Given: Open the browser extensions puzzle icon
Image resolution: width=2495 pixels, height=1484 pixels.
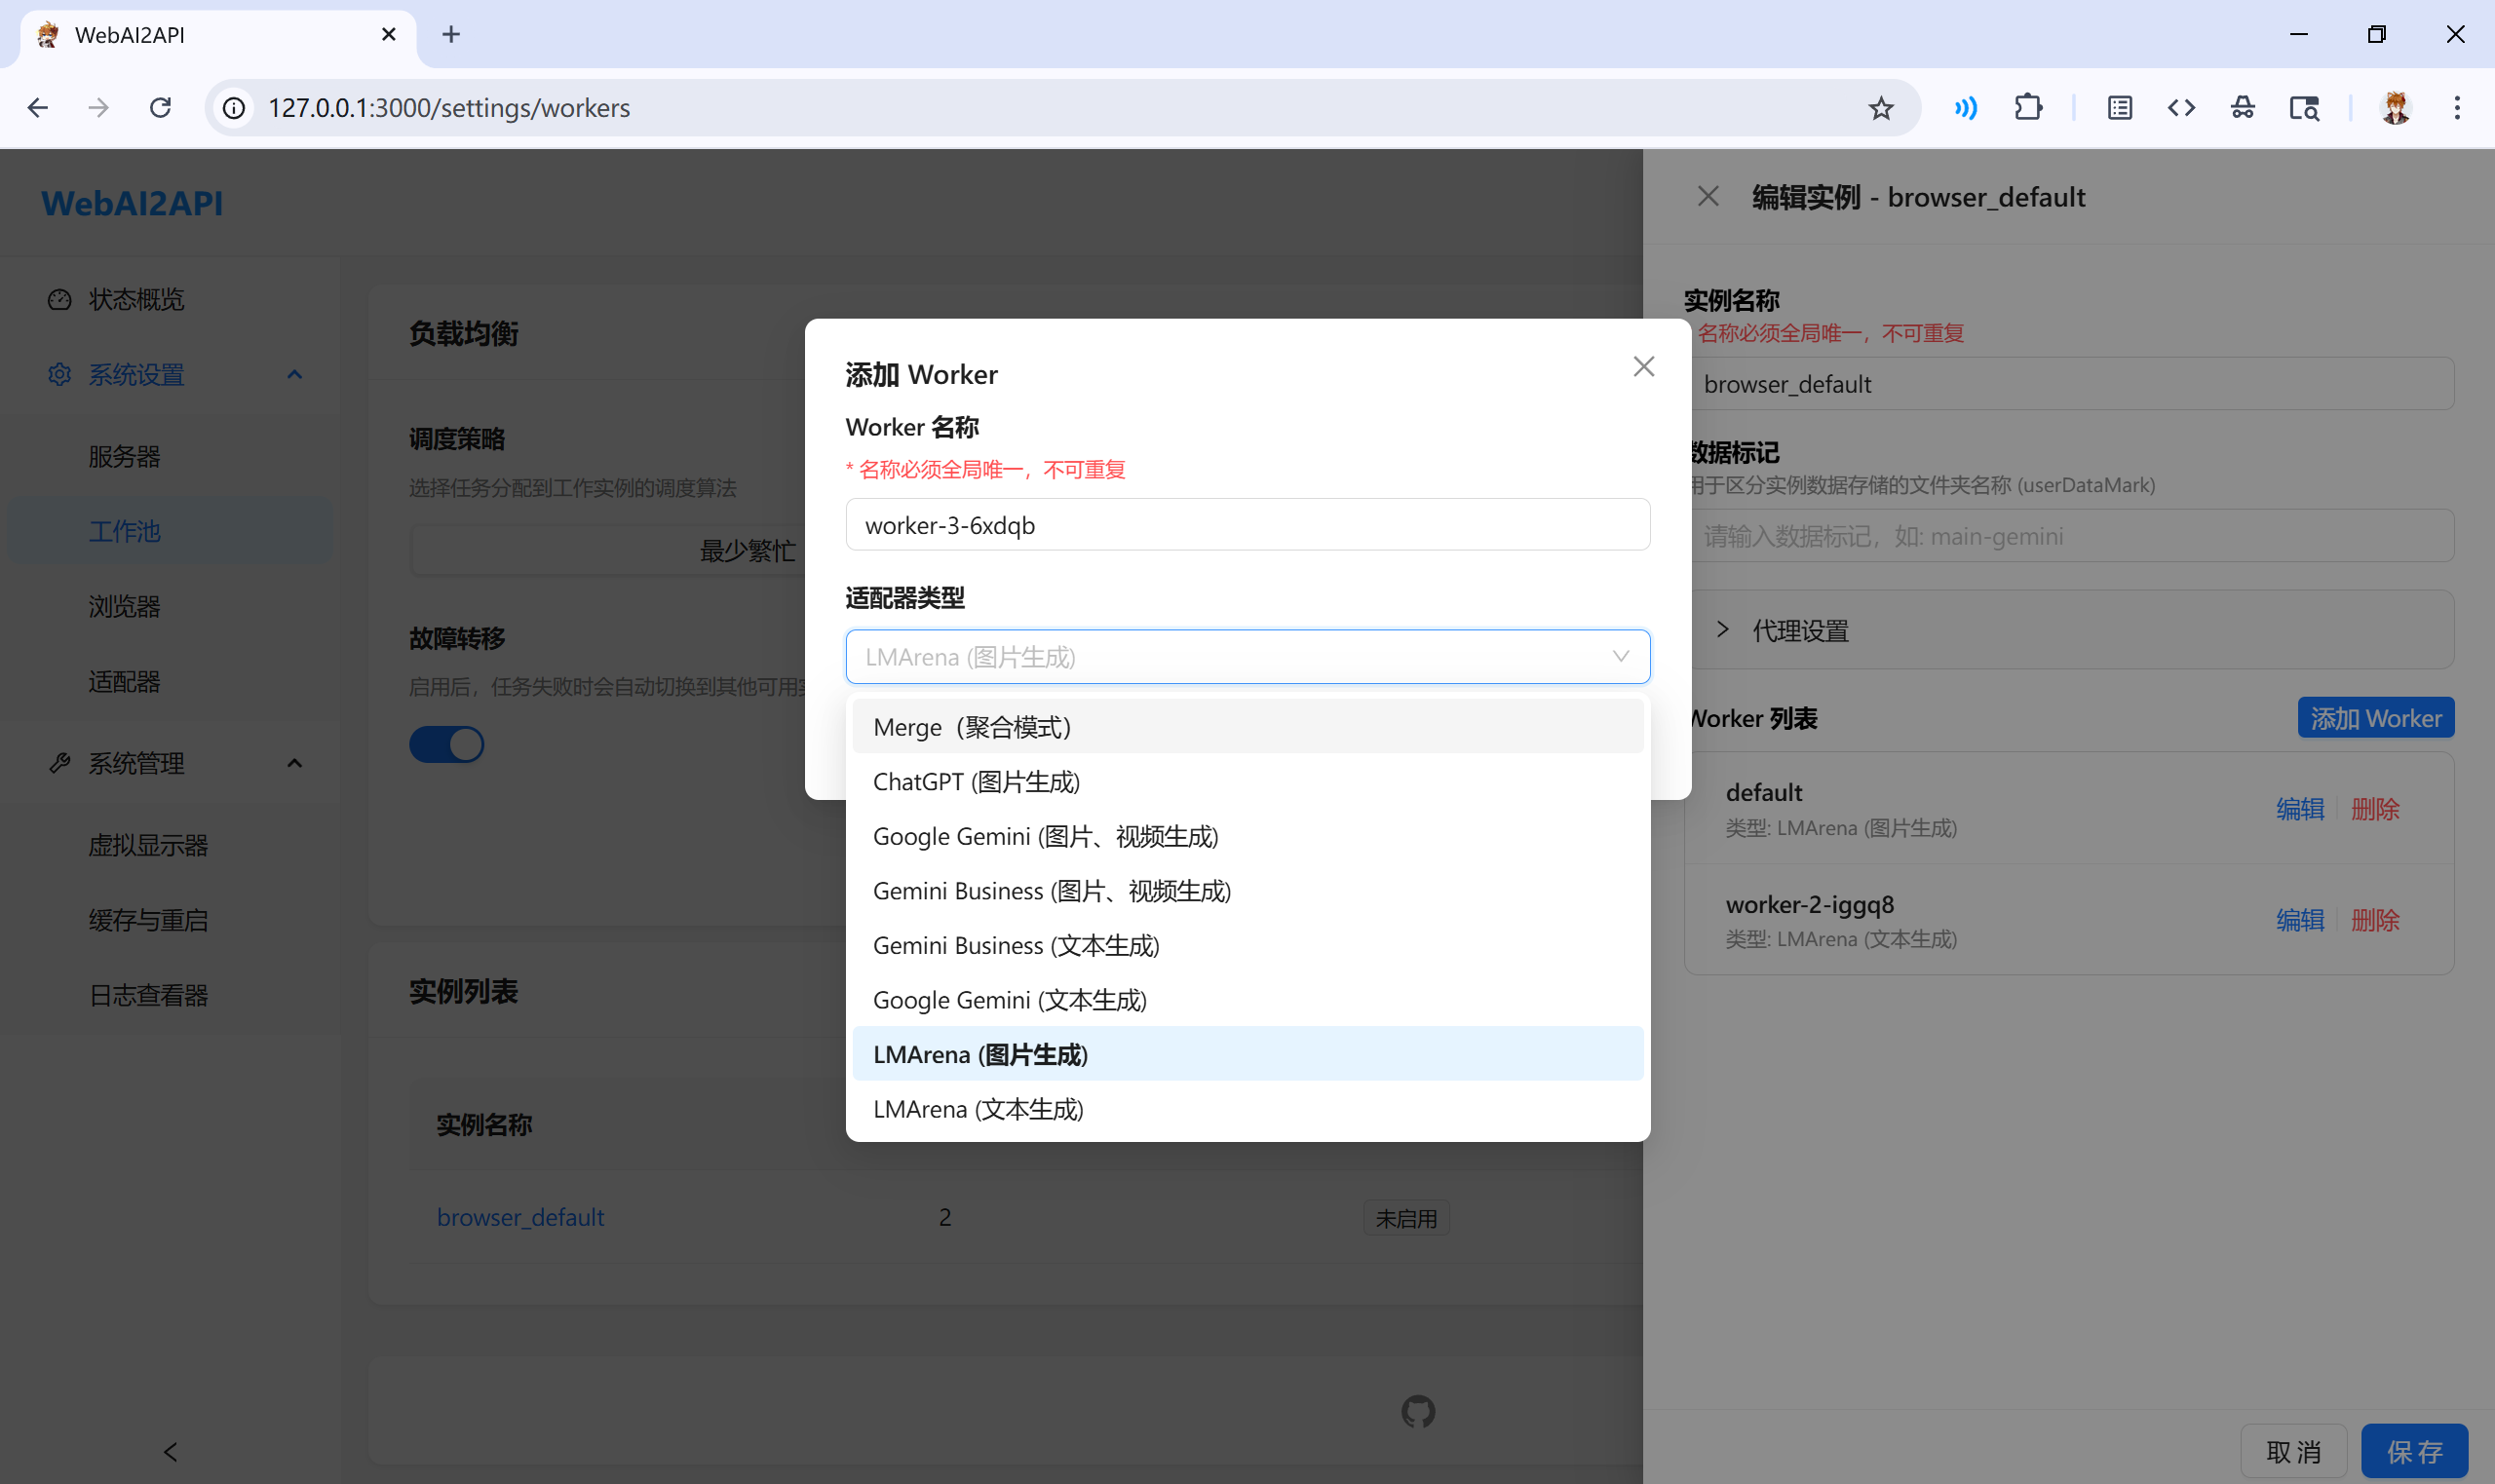Looking at the screenshot, I should (2028, 108).
